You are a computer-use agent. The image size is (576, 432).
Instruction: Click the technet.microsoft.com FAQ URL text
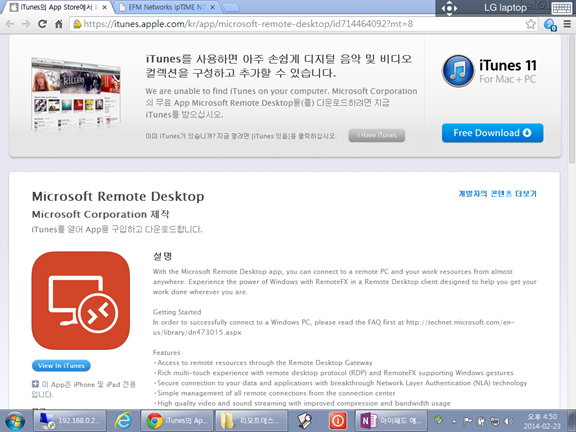coord(333,327)
